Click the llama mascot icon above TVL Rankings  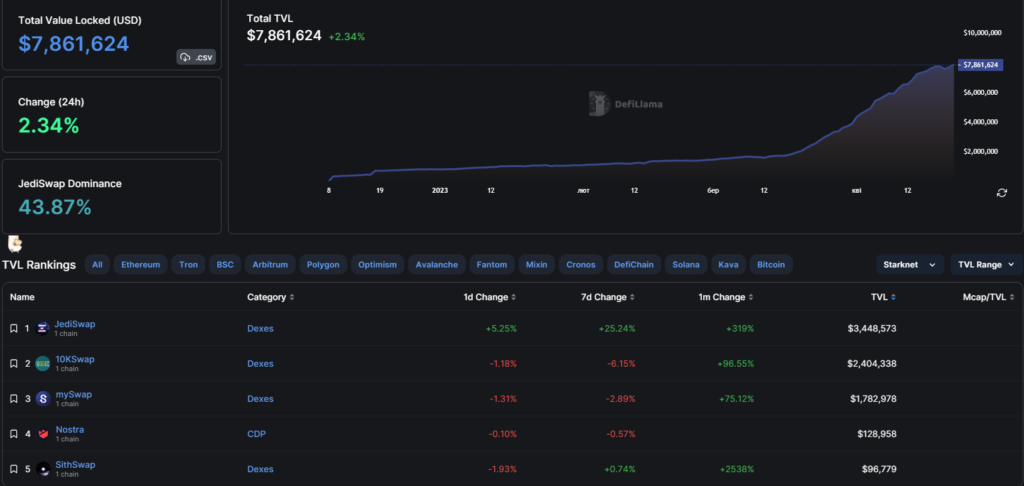click(15, 244)
